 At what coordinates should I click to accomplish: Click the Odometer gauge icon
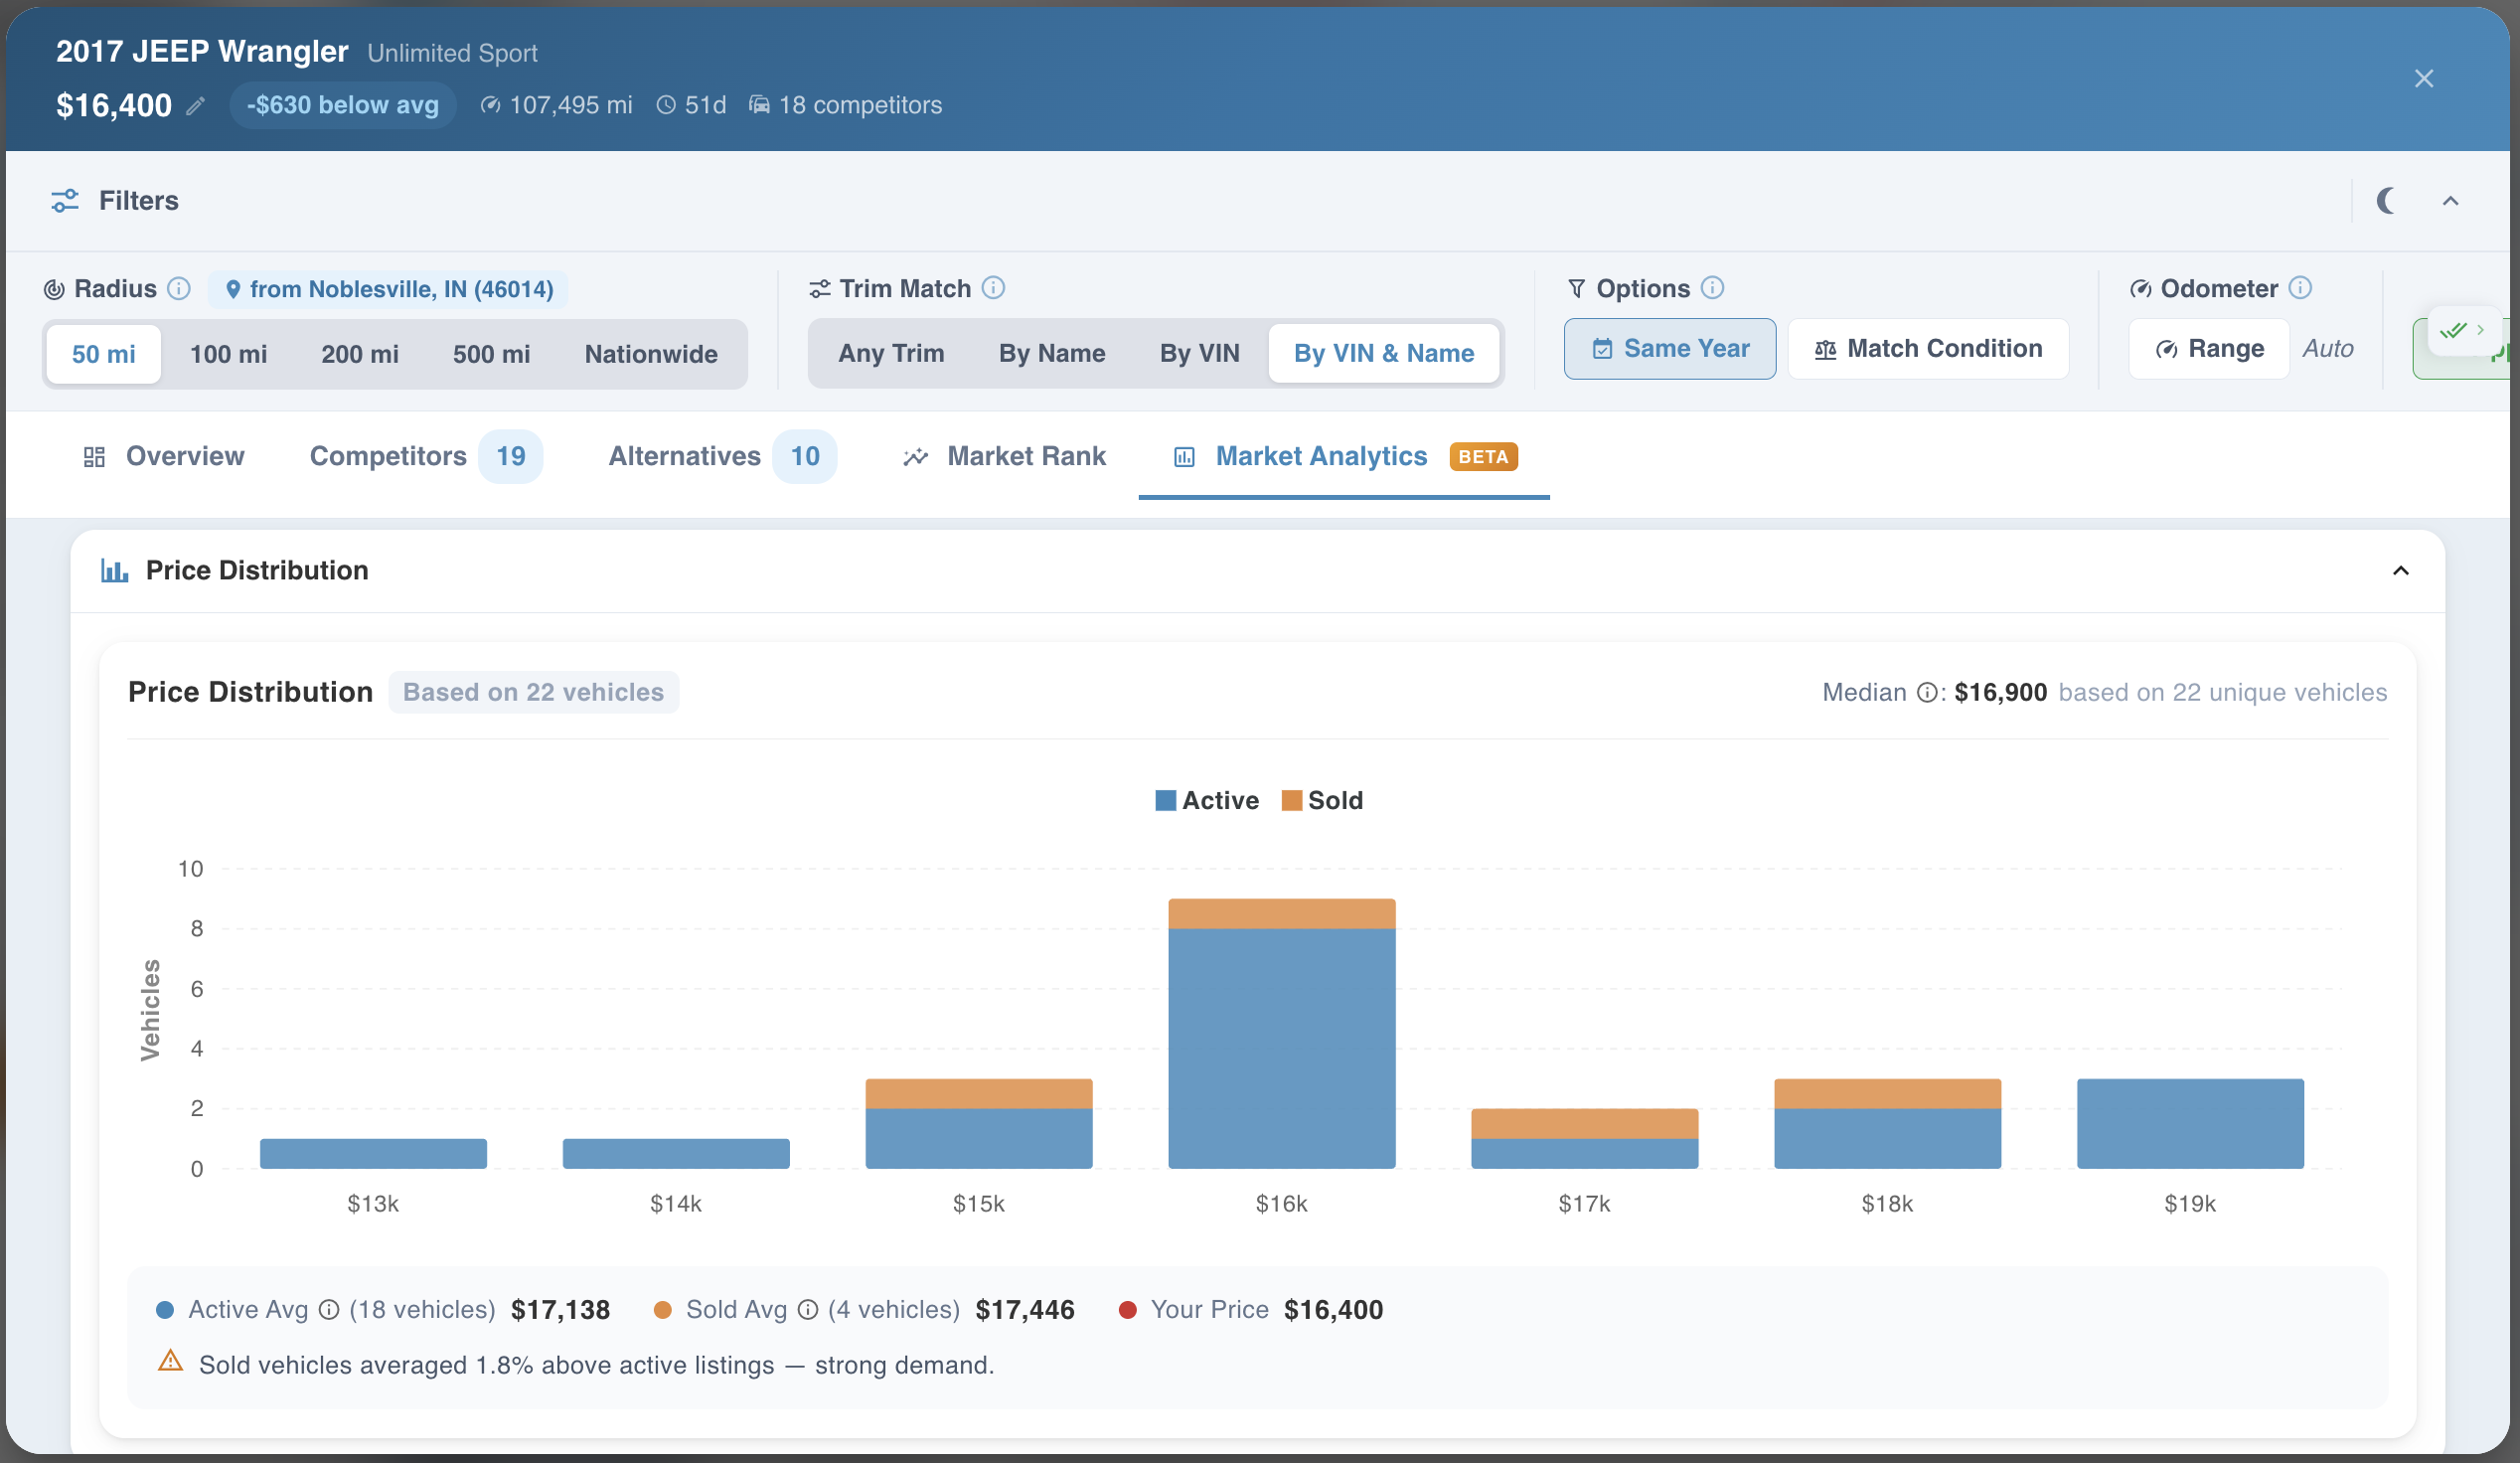click(x=2141, y=289)
